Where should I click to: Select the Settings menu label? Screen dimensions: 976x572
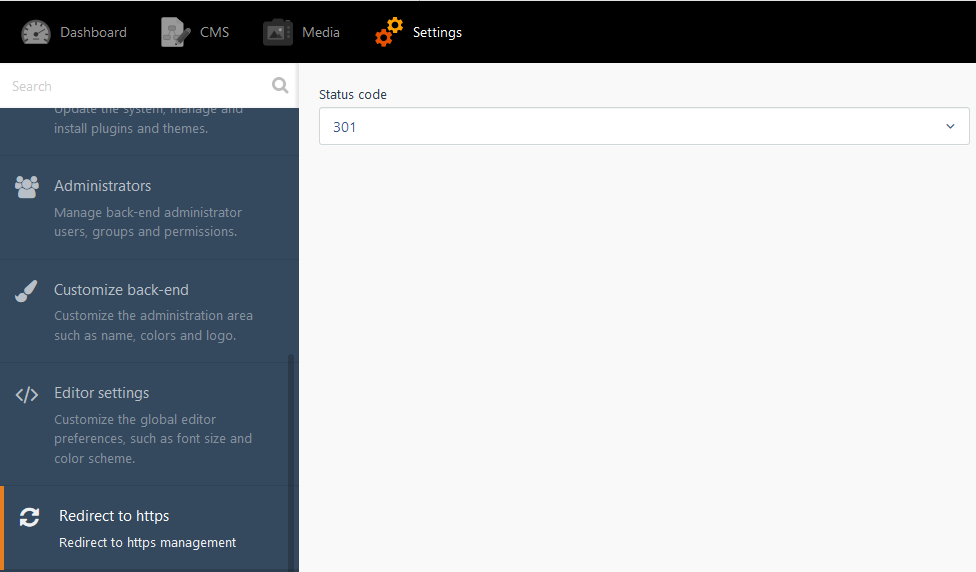coord(437,32)
